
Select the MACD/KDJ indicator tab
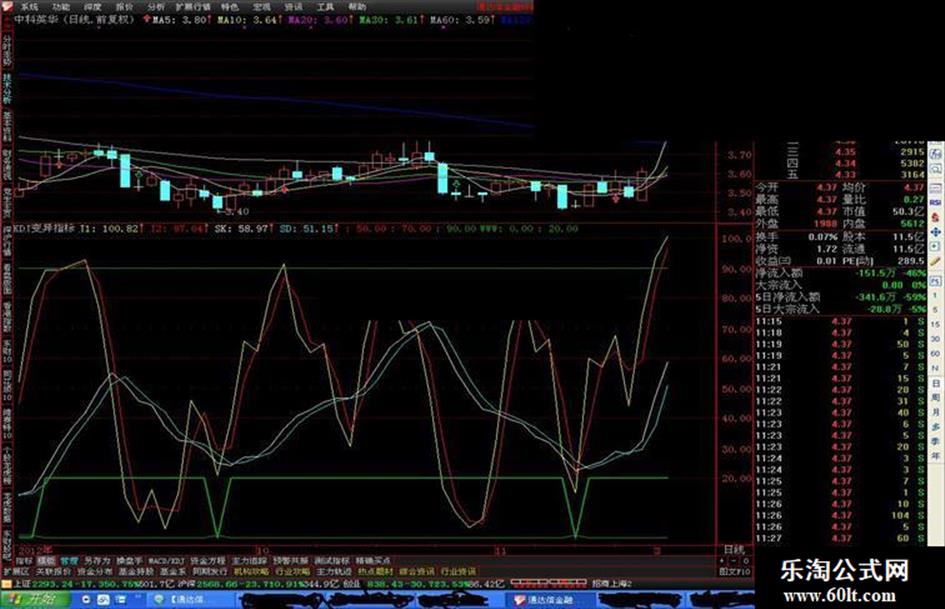(x=166, y=561)
